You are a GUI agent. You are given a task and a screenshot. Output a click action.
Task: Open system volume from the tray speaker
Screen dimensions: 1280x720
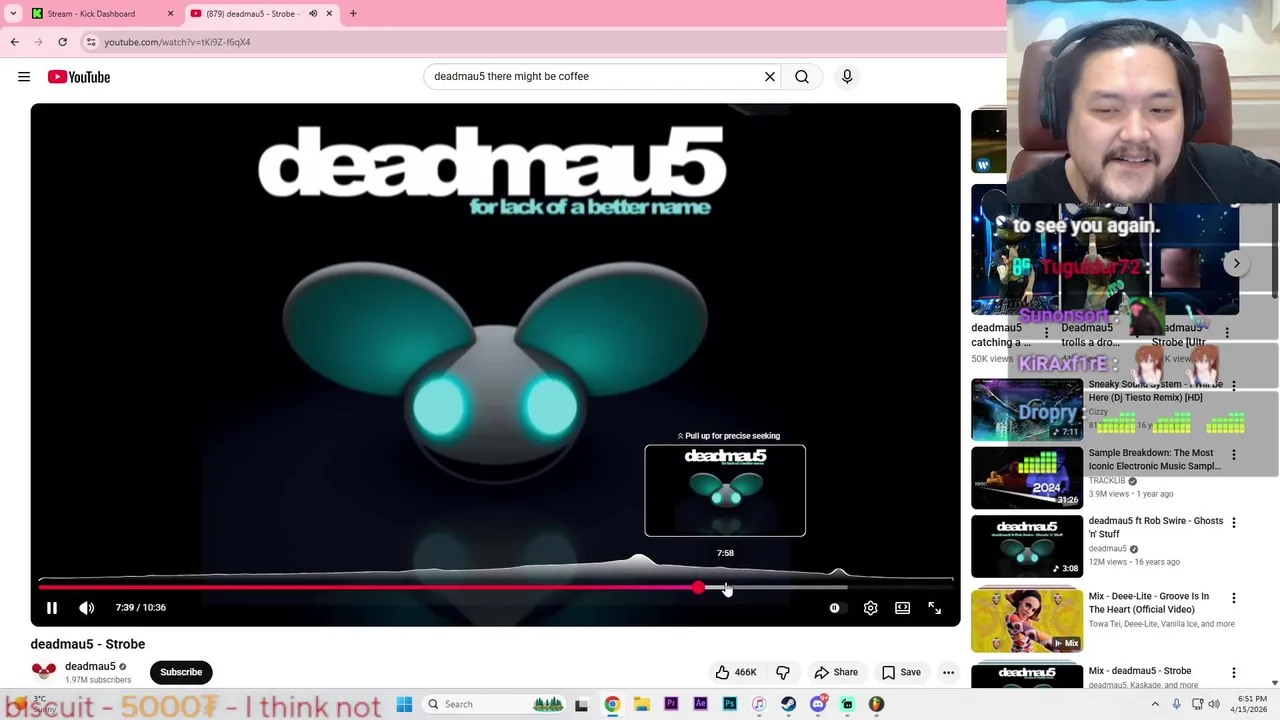1214,704
